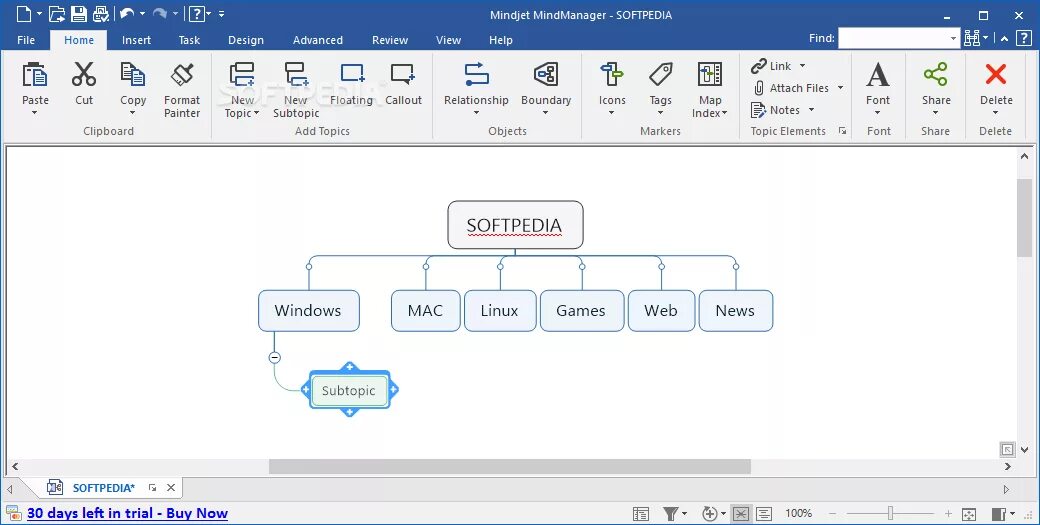Select the Games topic node
This screenshot has height=525, width=1040.
coord(582,310)
